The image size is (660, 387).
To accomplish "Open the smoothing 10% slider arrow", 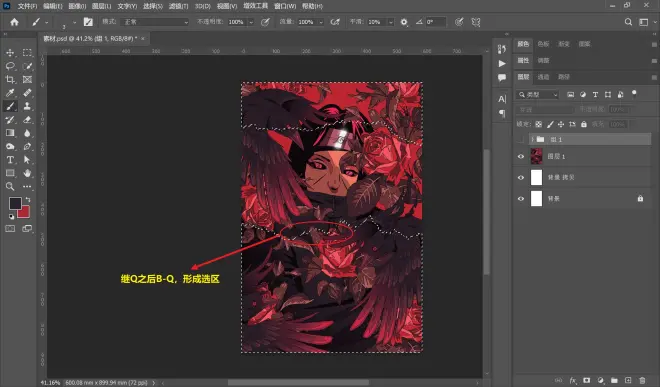I will pos(391,22).
